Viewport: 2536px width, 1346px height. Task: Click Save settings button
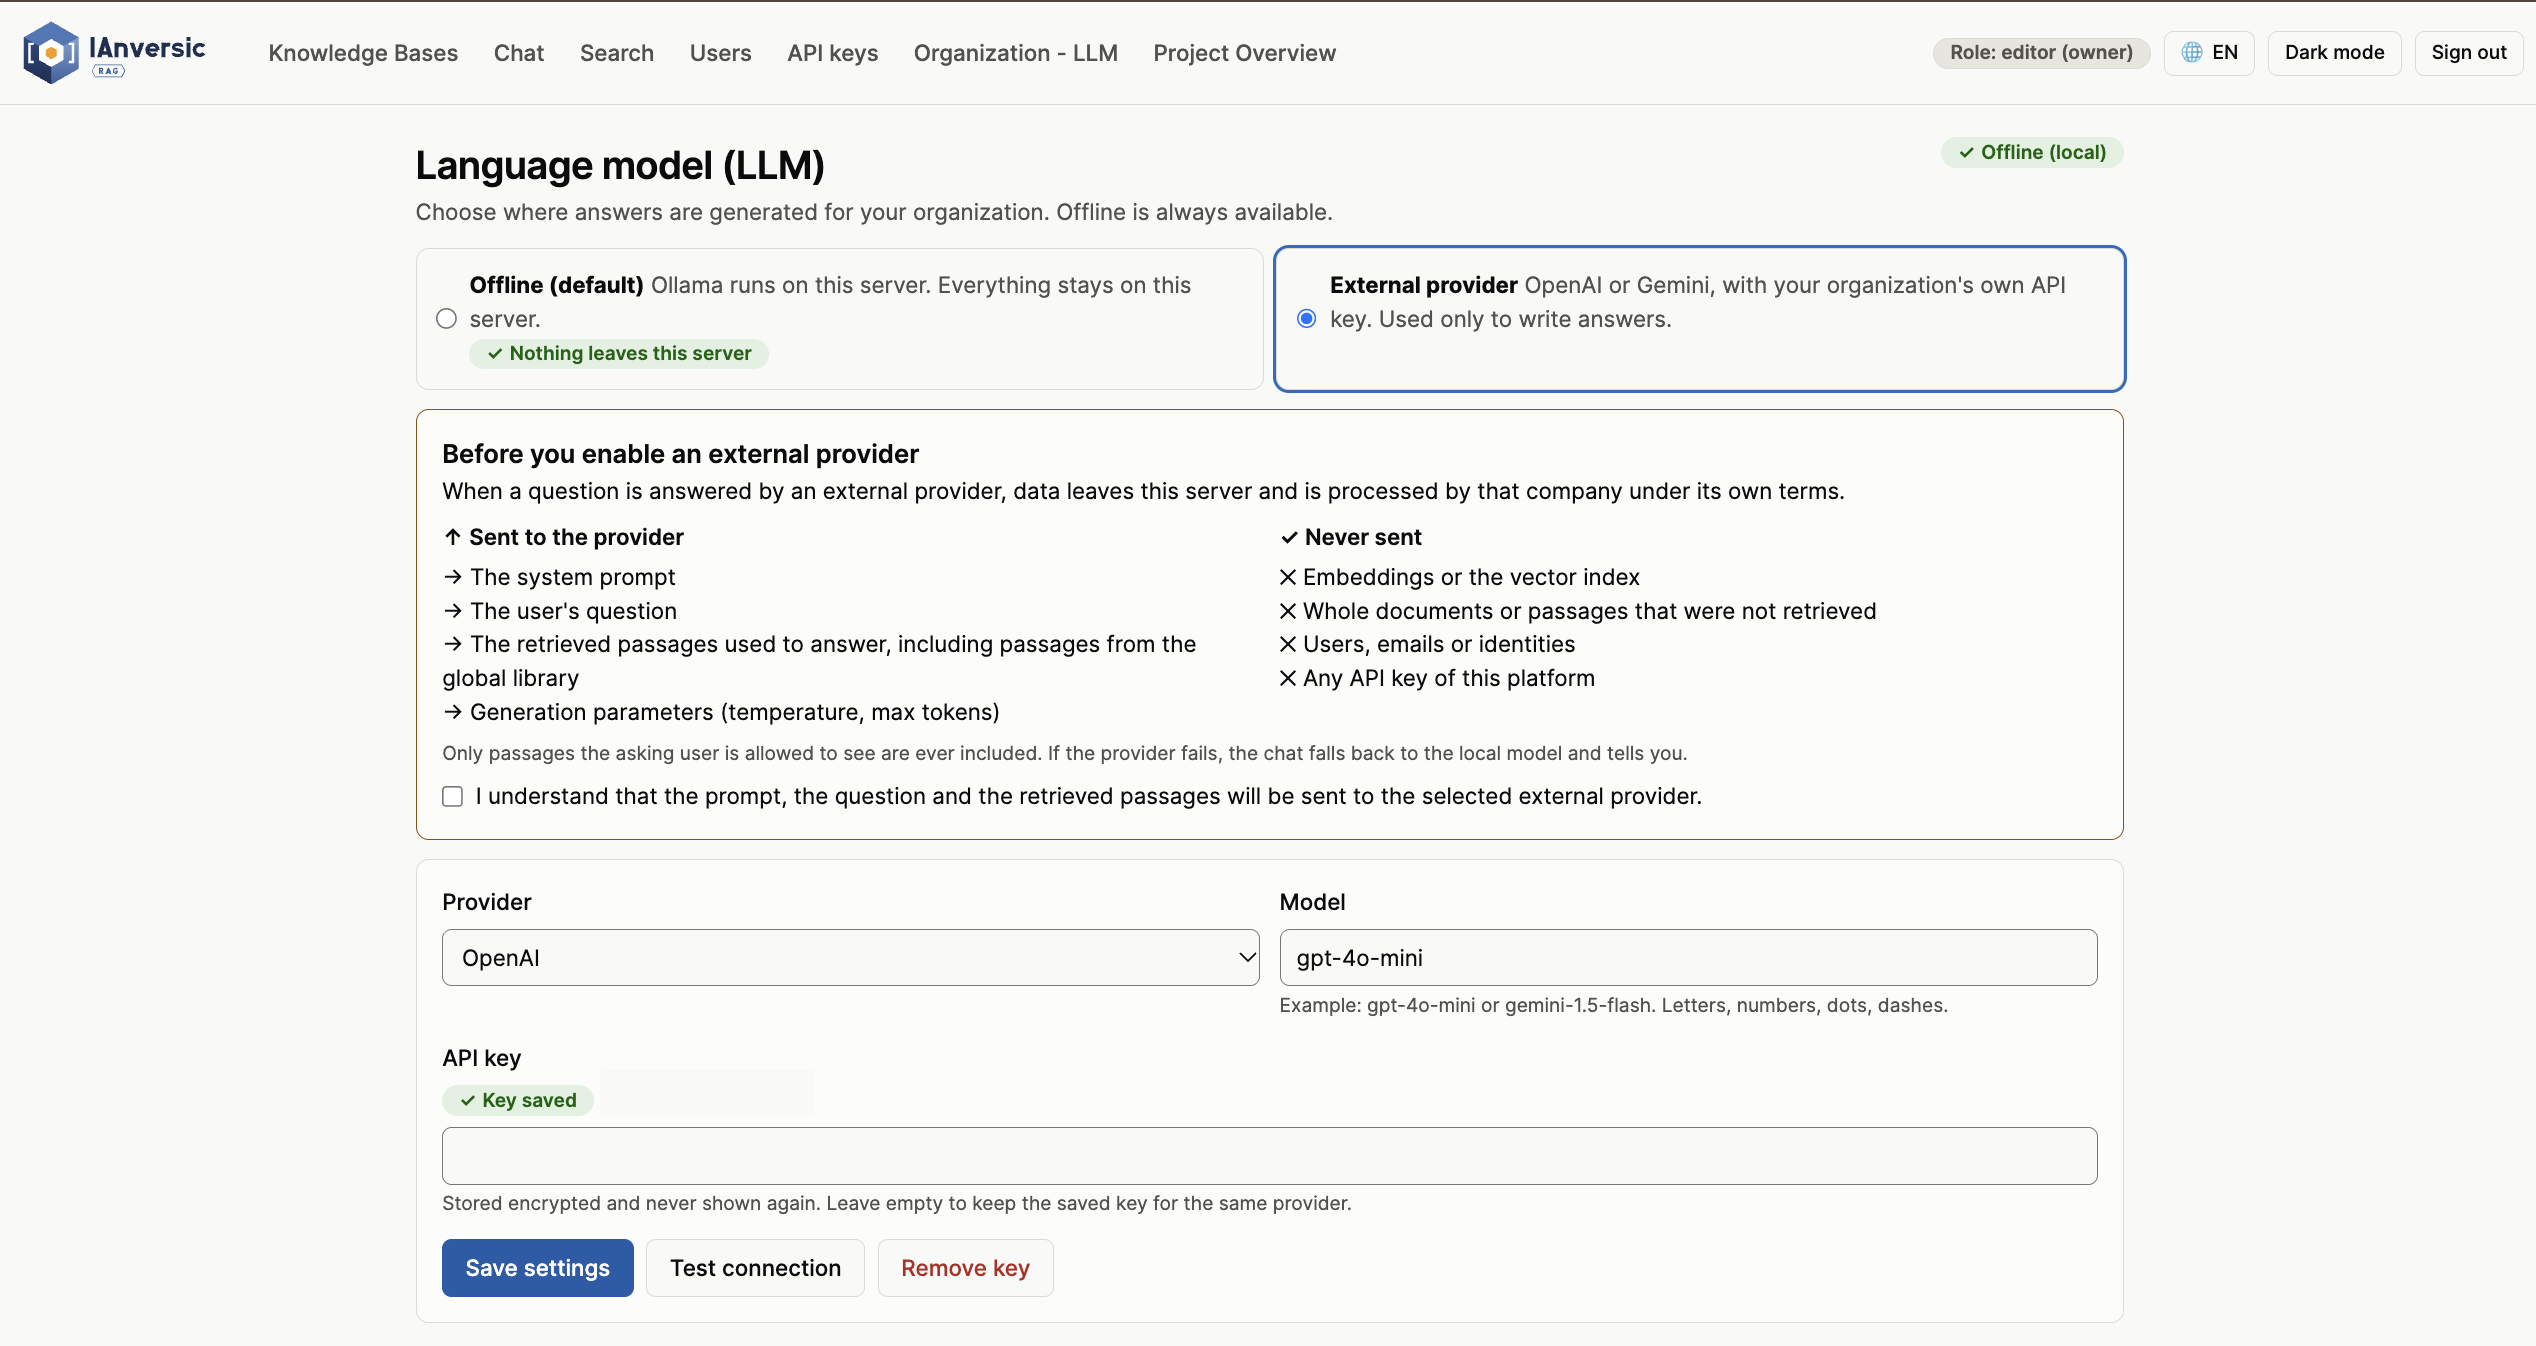click(x=538, y=1268)
